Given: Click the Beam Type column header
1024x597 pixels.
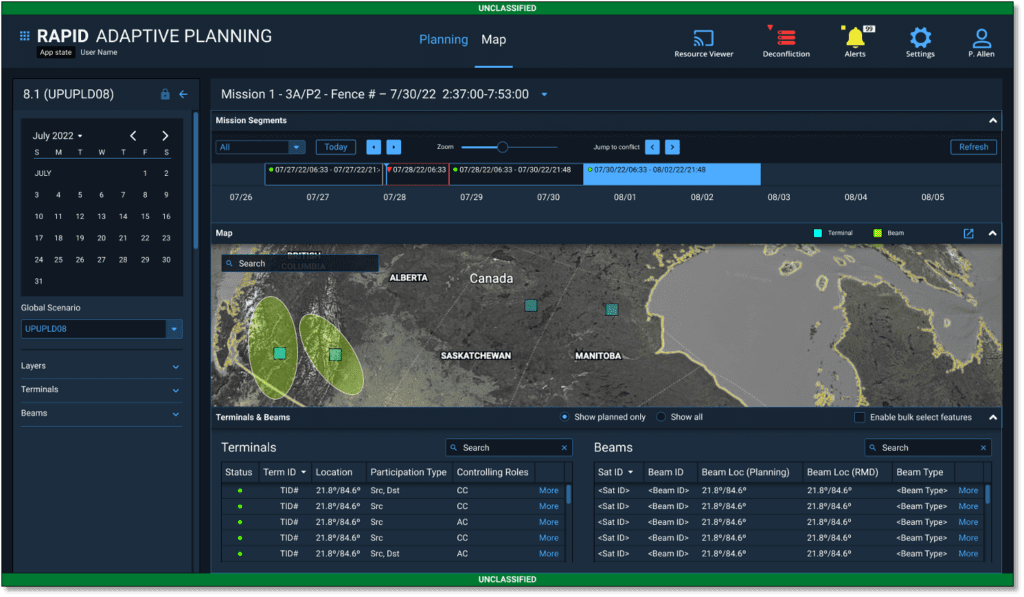Looking at the screenshot, I should coord(920,472).
